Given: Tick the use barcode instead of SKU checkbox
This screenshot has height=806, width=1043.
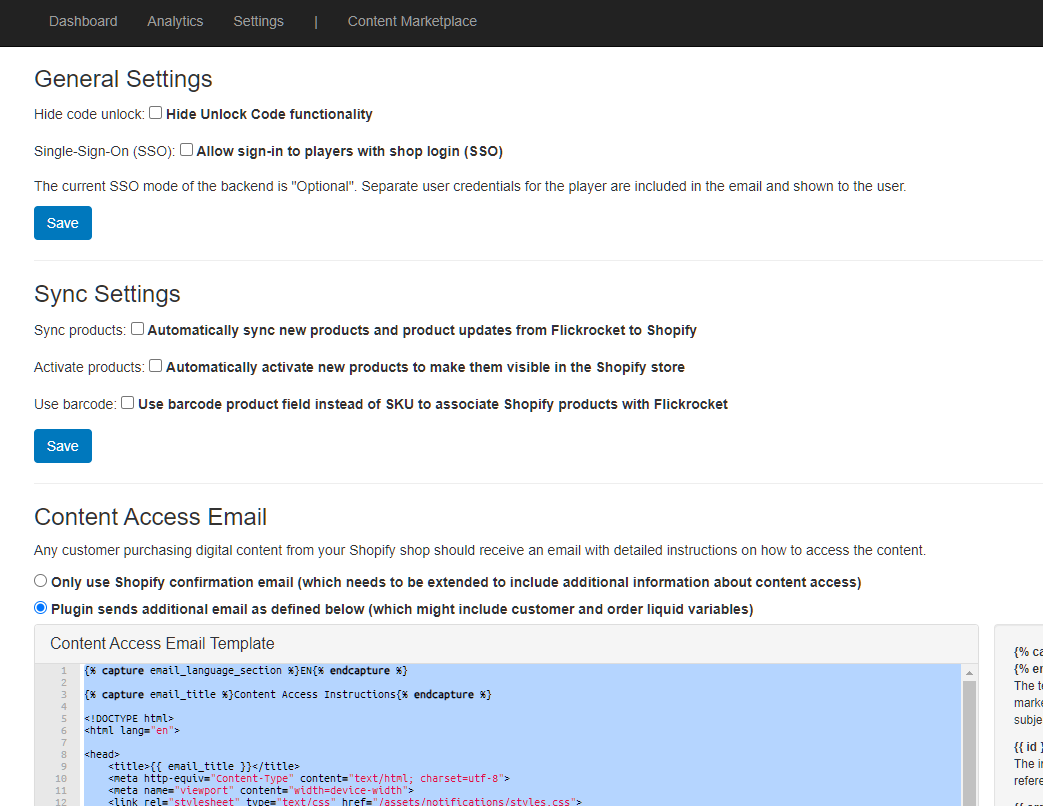Looking at the screenshot, I should (x=128, y=403).
